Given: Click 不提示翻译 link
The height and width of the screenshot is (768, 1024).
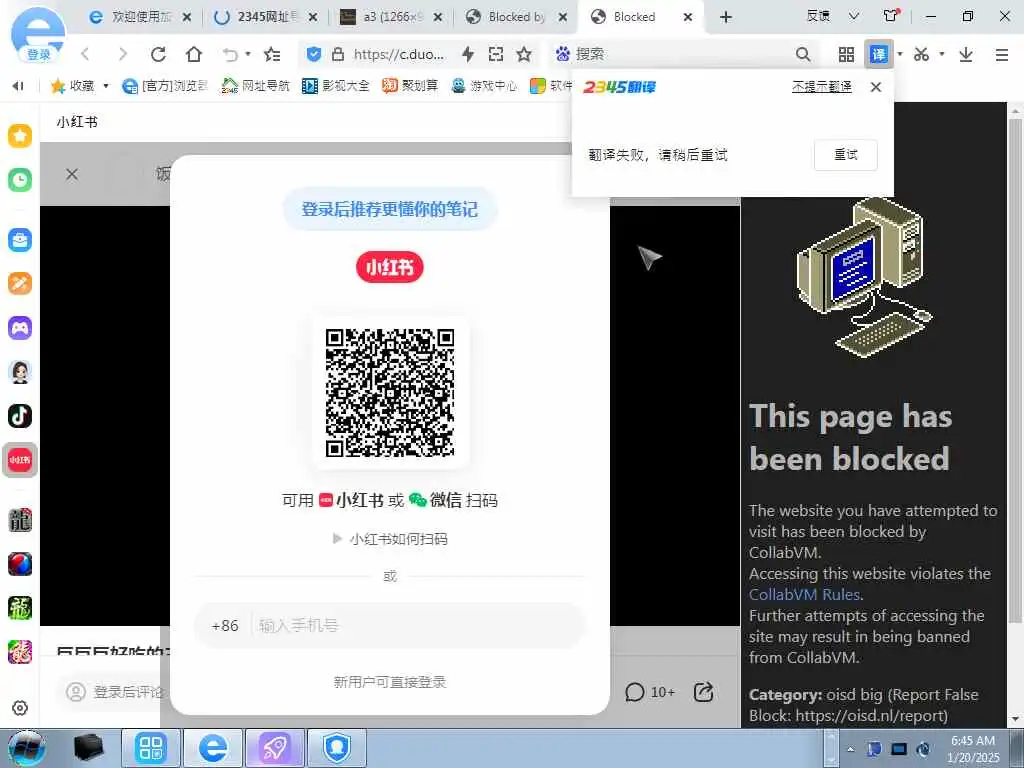Looking at the screenshot, I should click(x=822, y=87).
